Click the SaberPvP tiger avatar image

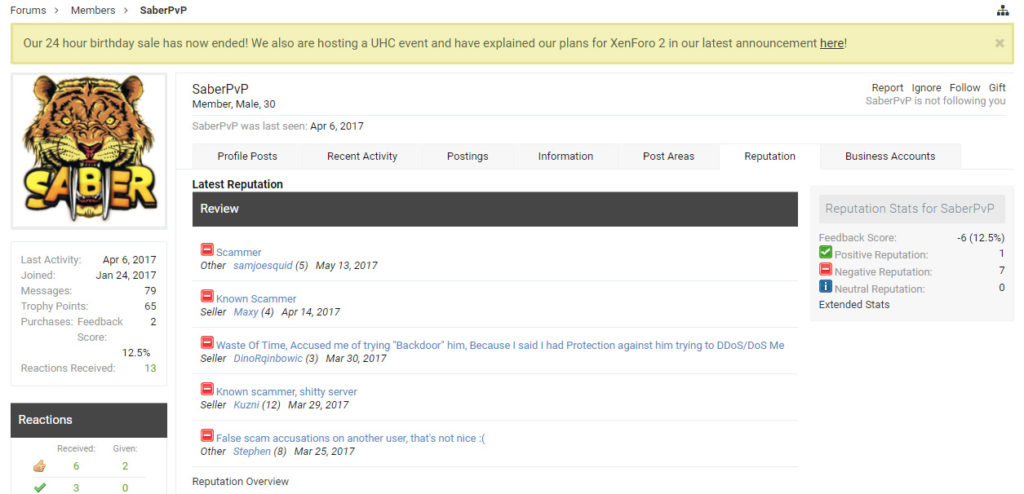click(x=89, y=150)
